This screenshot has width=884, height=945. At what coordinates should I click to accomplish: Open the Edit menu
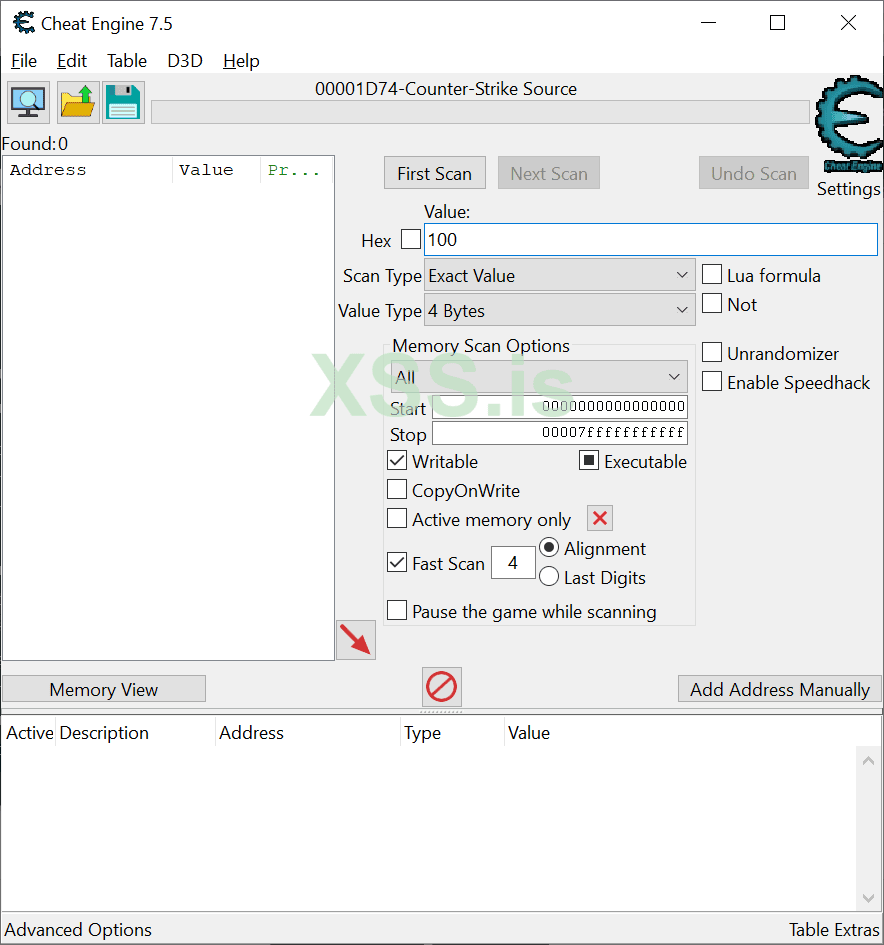pyautogui.click(x=72, y=61)
